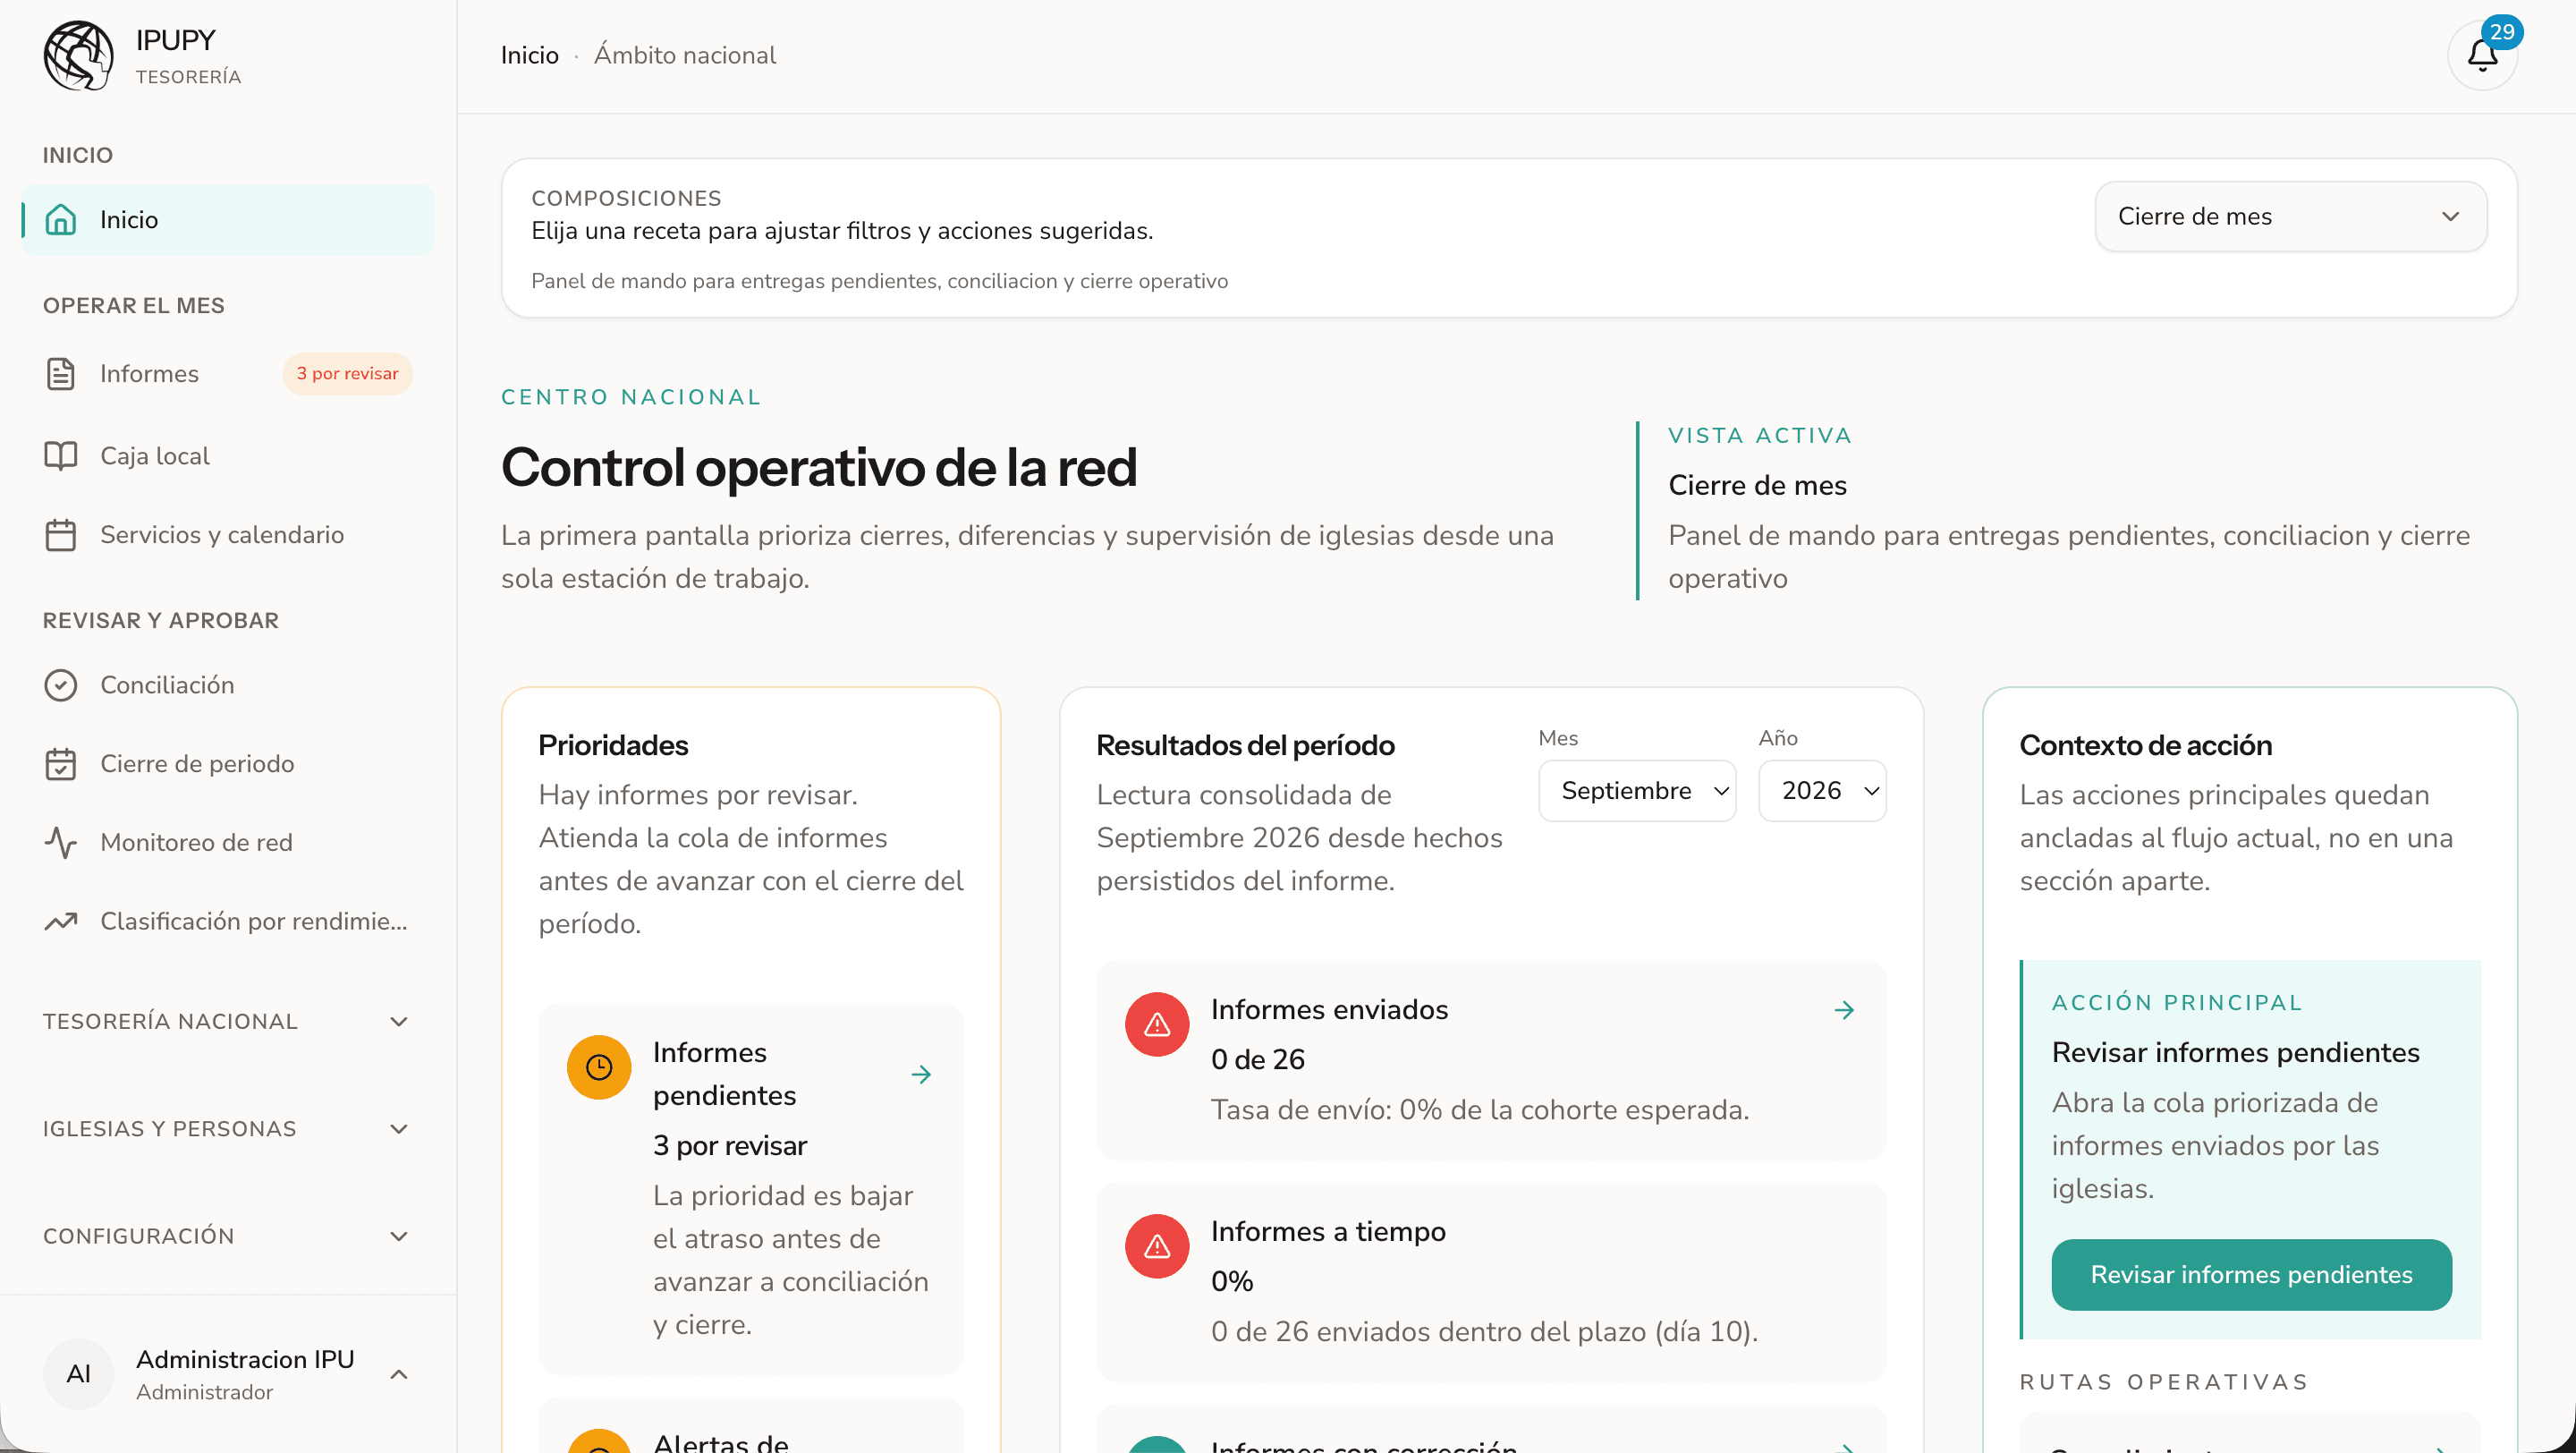Viewport: 2576px width, 1453px height.
Task: Open Monitoreo de red menu item
Action: 228,842
